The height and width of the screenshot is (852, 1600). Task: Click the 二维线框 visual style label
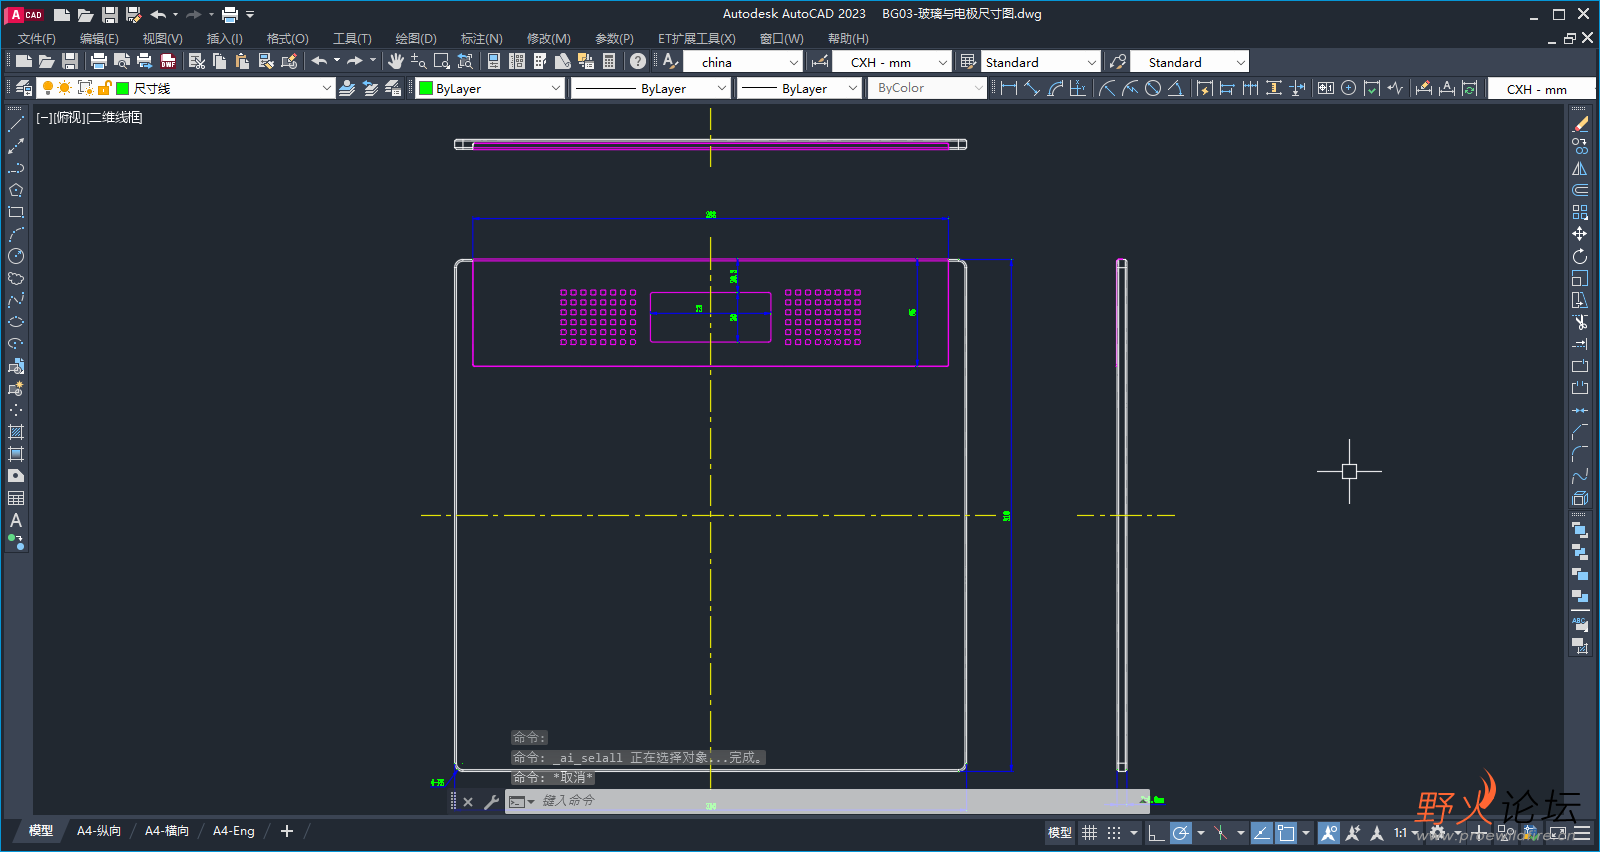115,117
